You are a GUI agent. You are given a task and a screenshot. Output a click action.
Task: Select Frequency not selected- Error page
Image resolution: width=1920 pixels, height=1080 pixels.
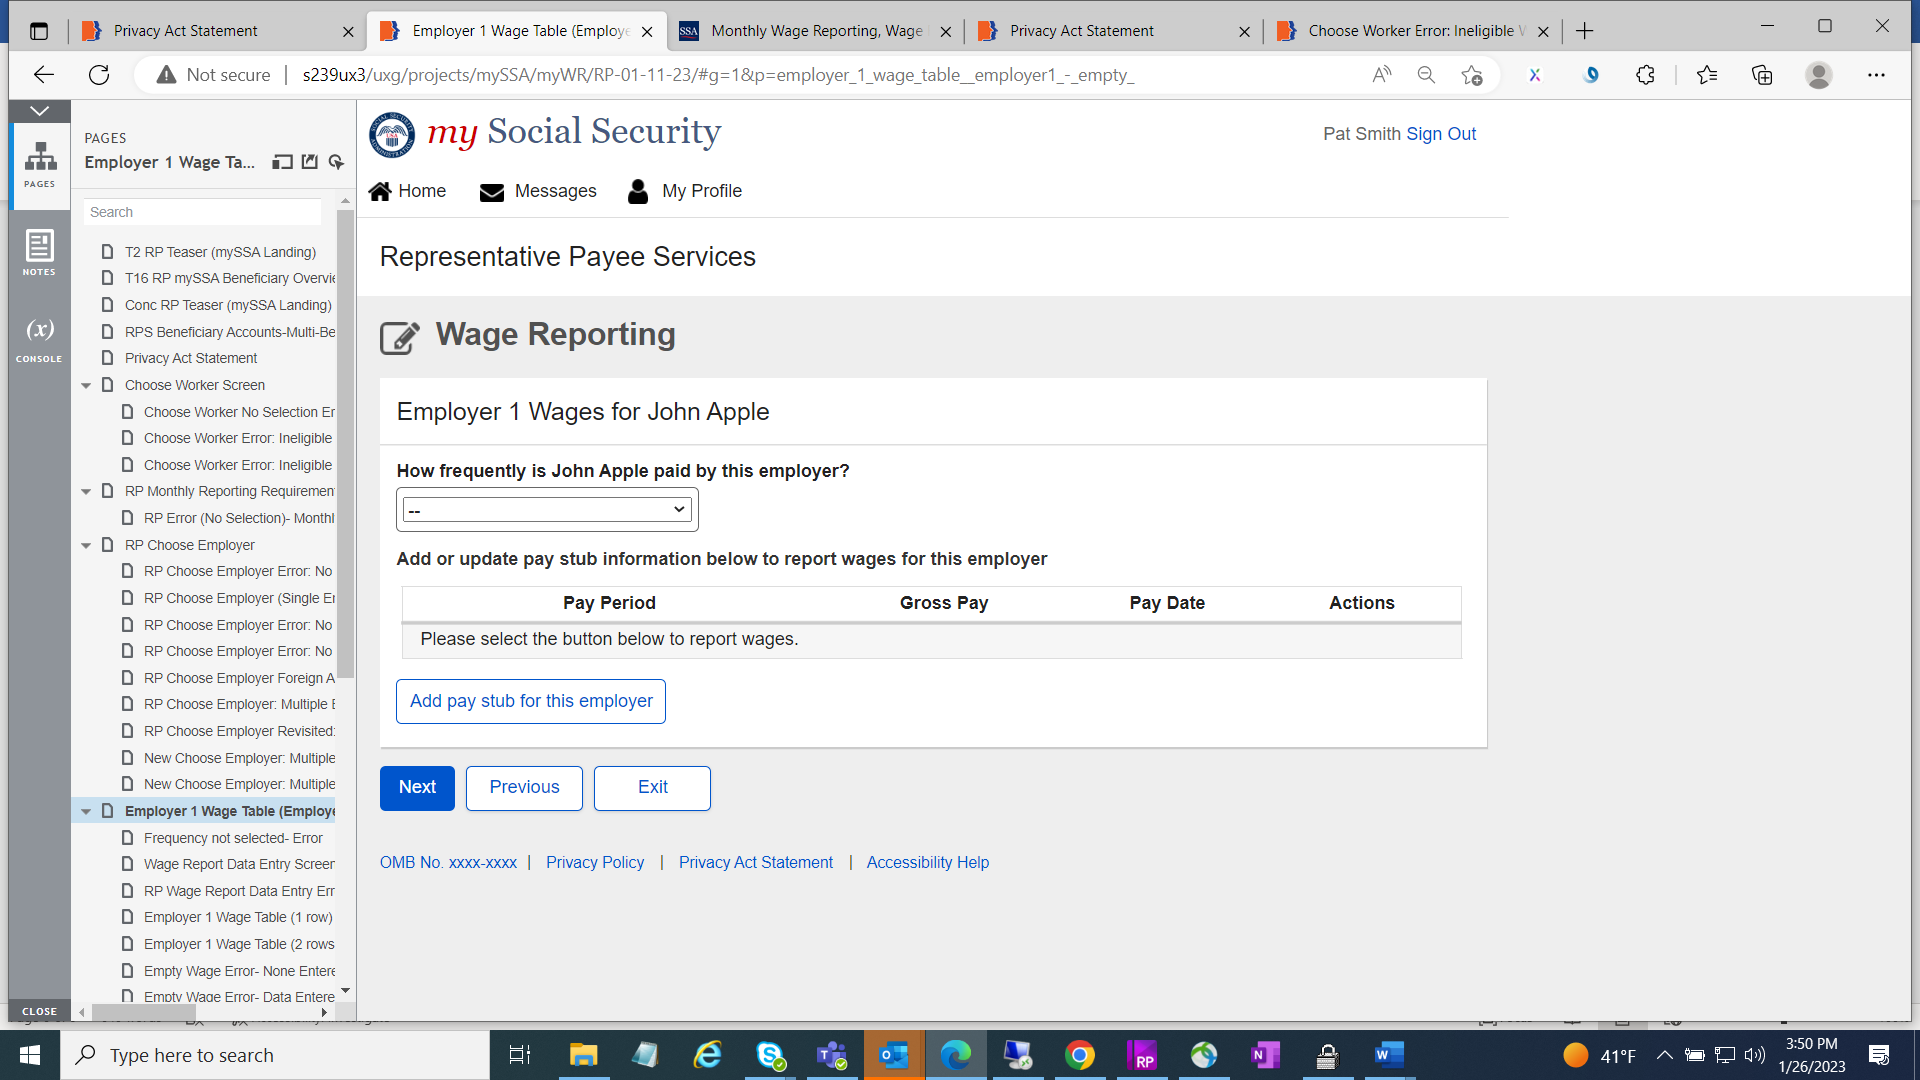232,838
